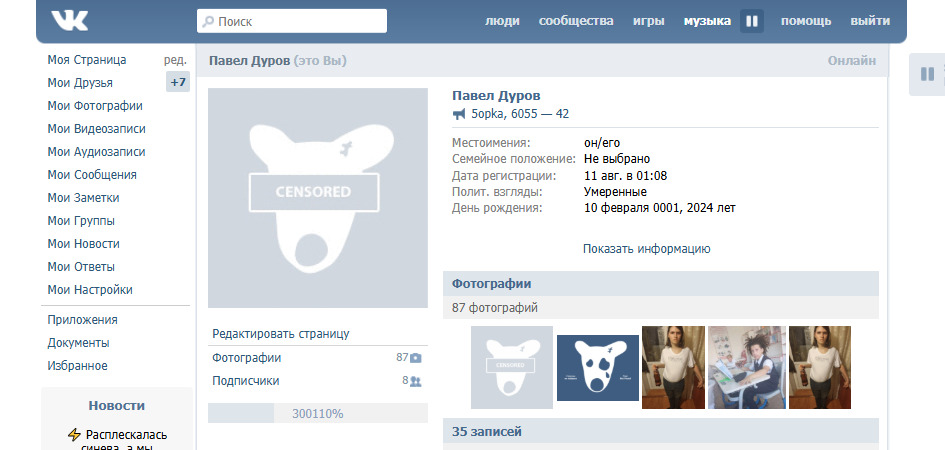Click the large CENSORED profile avatar

tap(318, 198)
